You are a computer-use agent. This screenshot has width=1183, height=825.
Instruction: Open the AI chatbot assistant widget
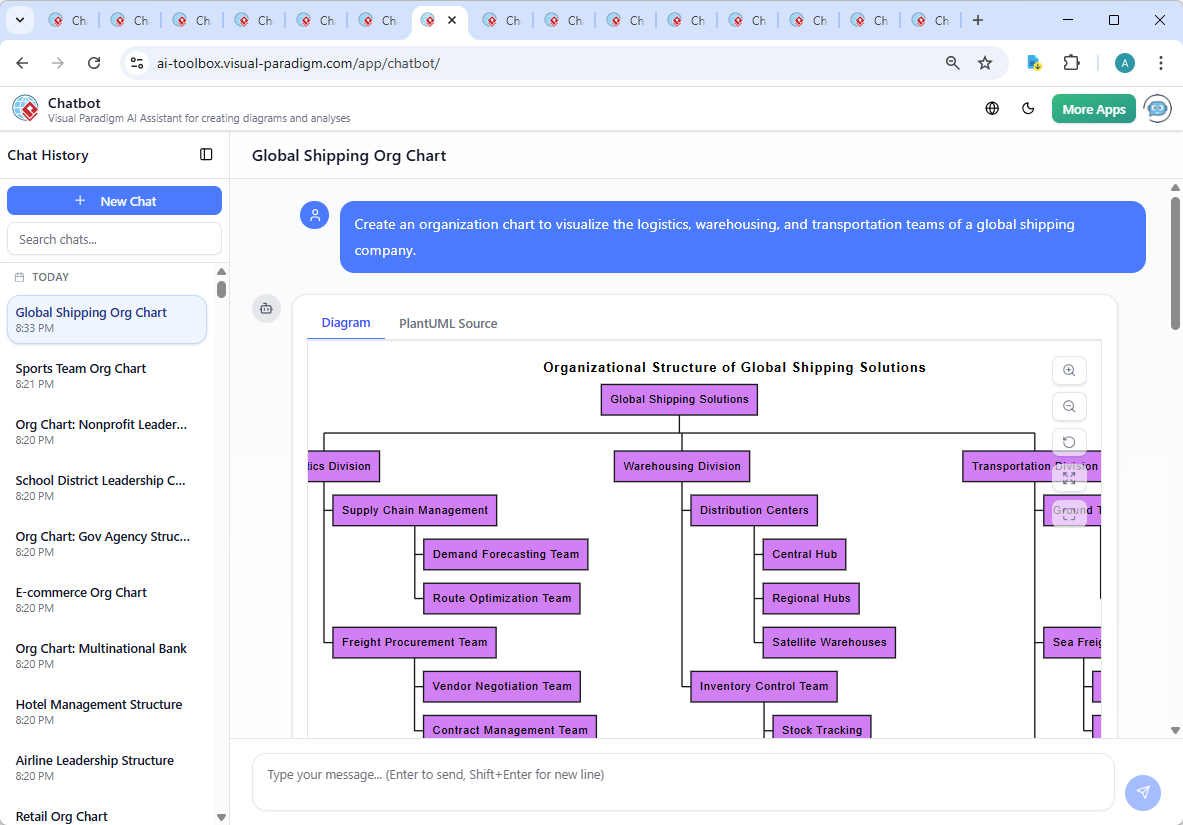[1157, 108]
